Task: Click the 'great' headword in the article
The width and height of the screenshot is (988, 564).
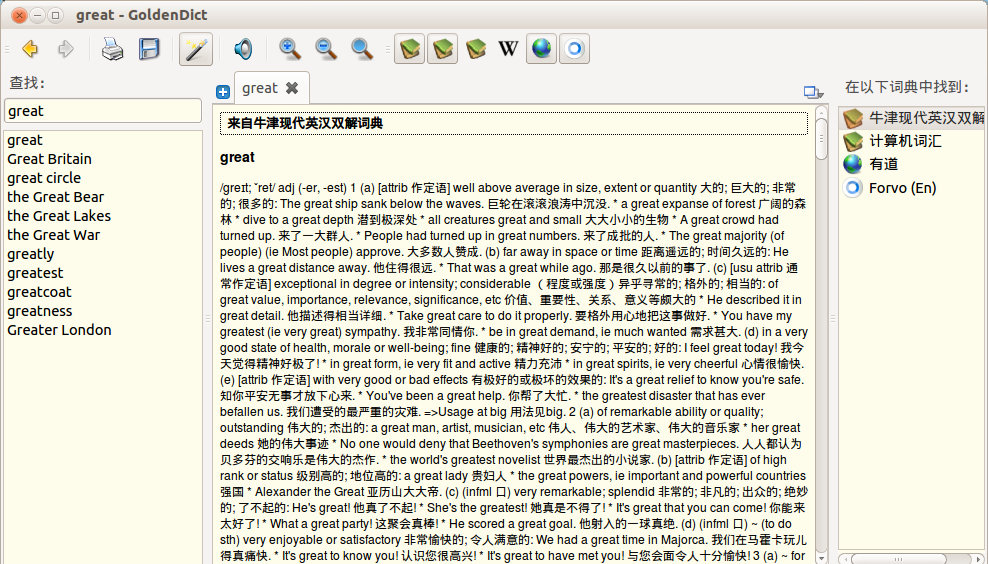Action: (237, 158)
